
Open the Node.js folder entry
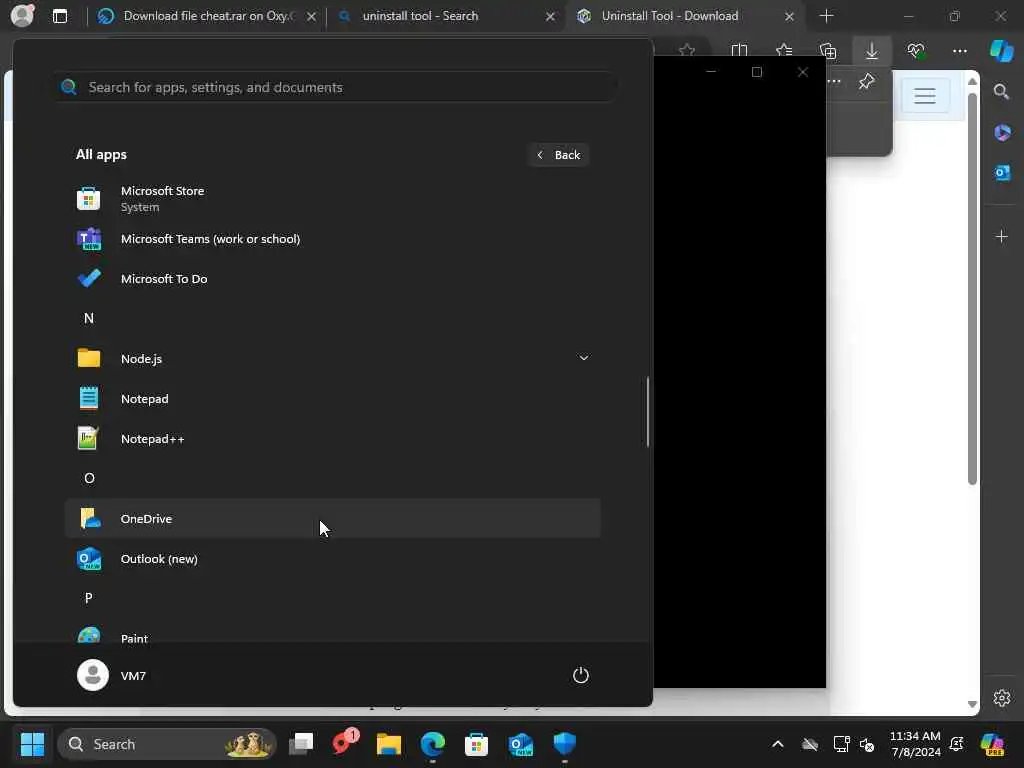(332, 359)
